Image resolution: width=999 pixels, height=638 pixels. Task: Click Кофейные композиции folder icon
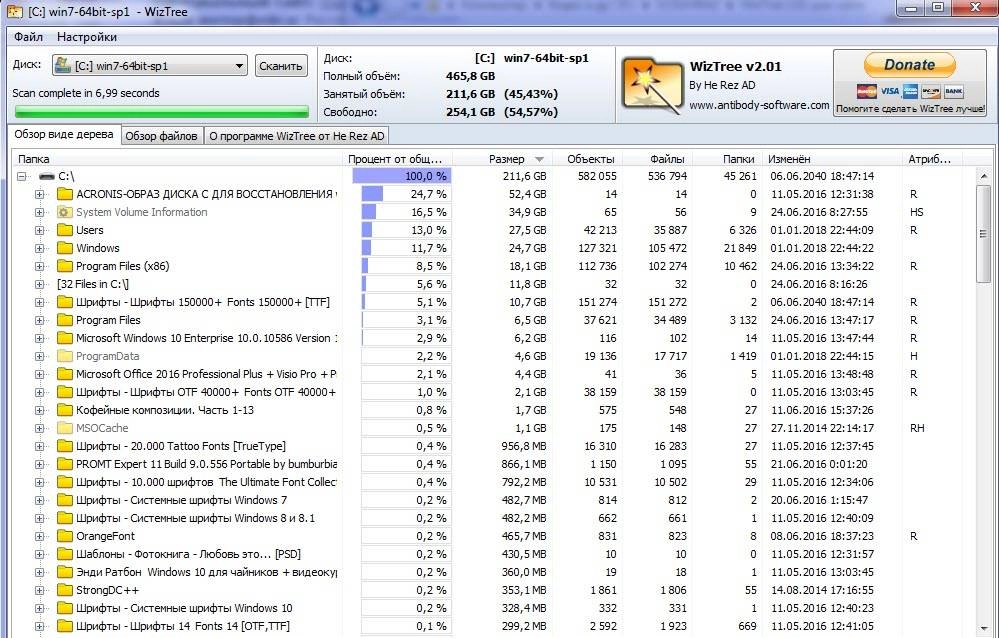64,410
